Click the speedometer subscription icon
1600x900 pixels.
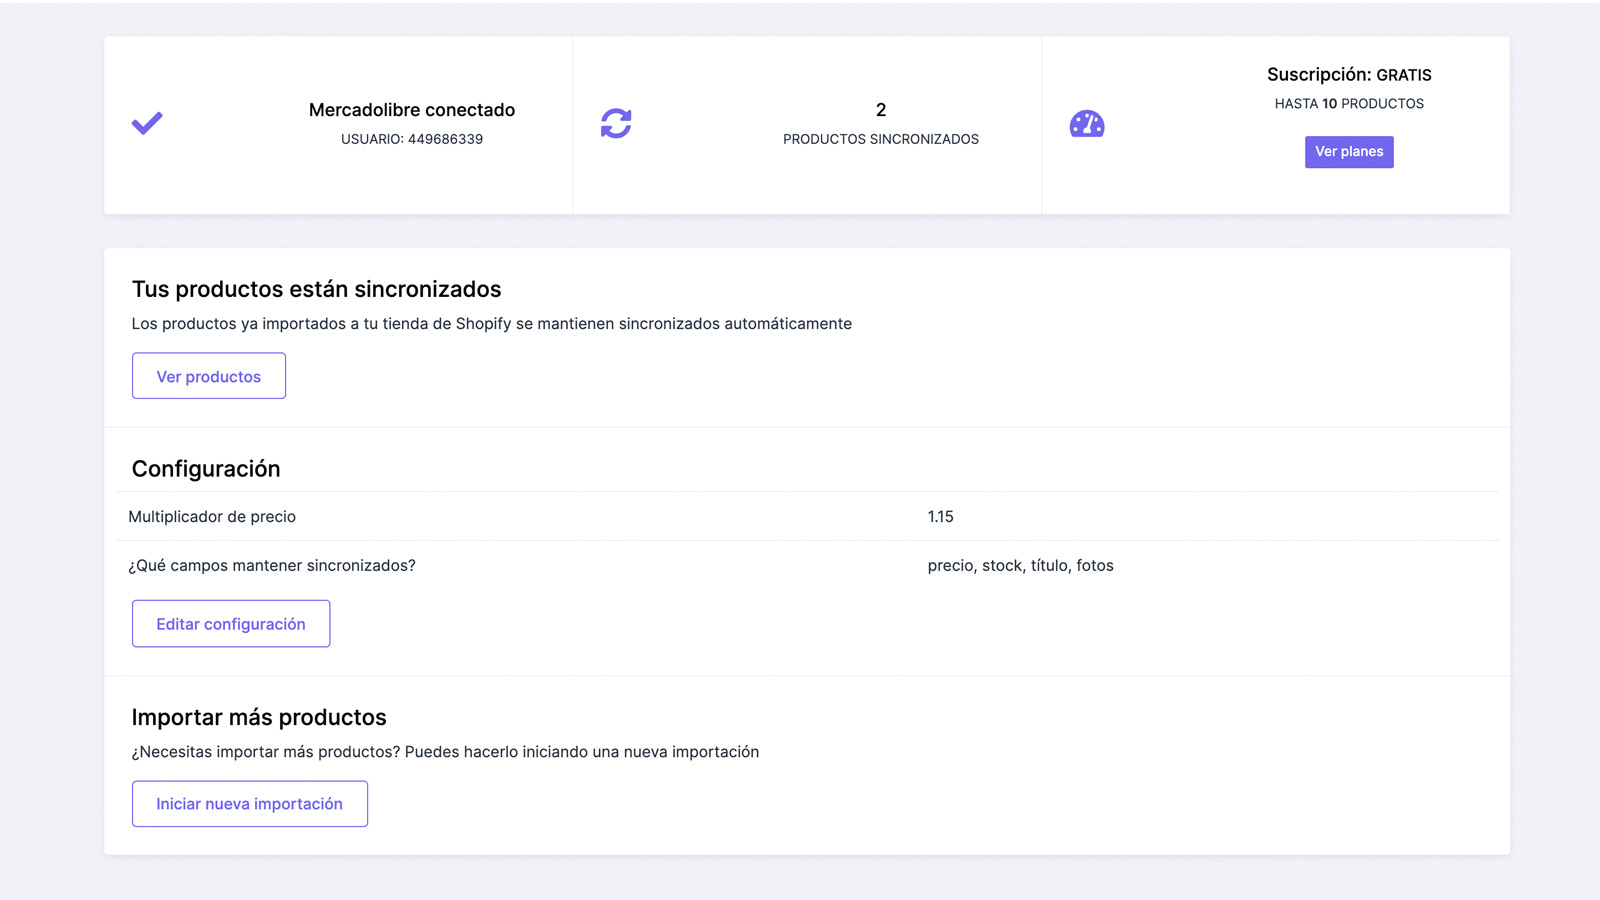[1087, 124]
